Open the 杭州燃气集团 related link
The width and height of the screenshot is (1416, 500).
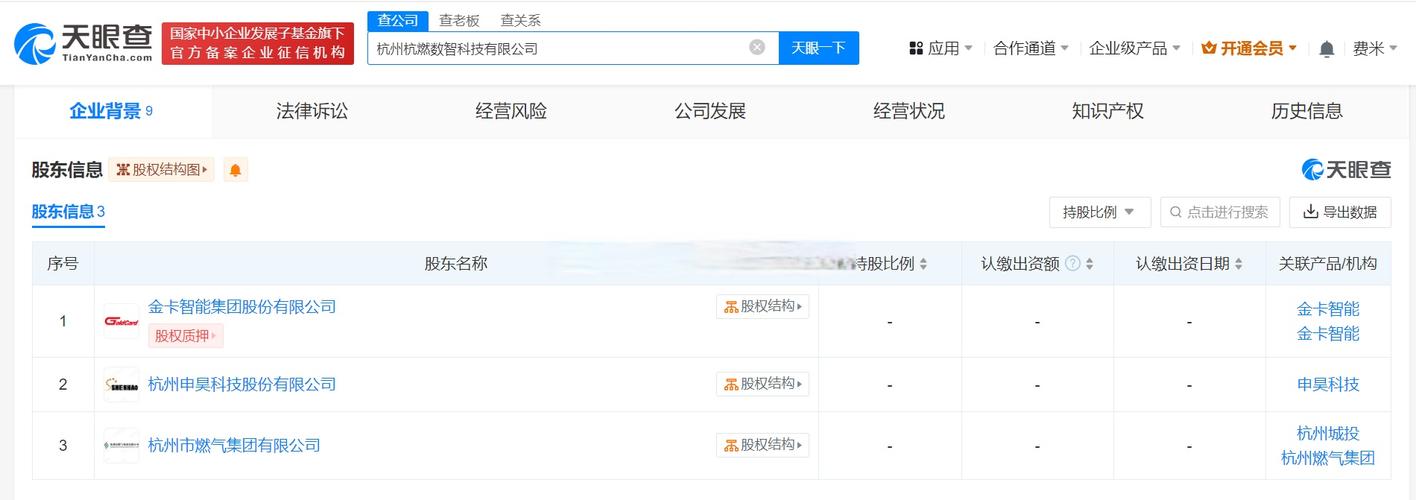(1328, 458)
